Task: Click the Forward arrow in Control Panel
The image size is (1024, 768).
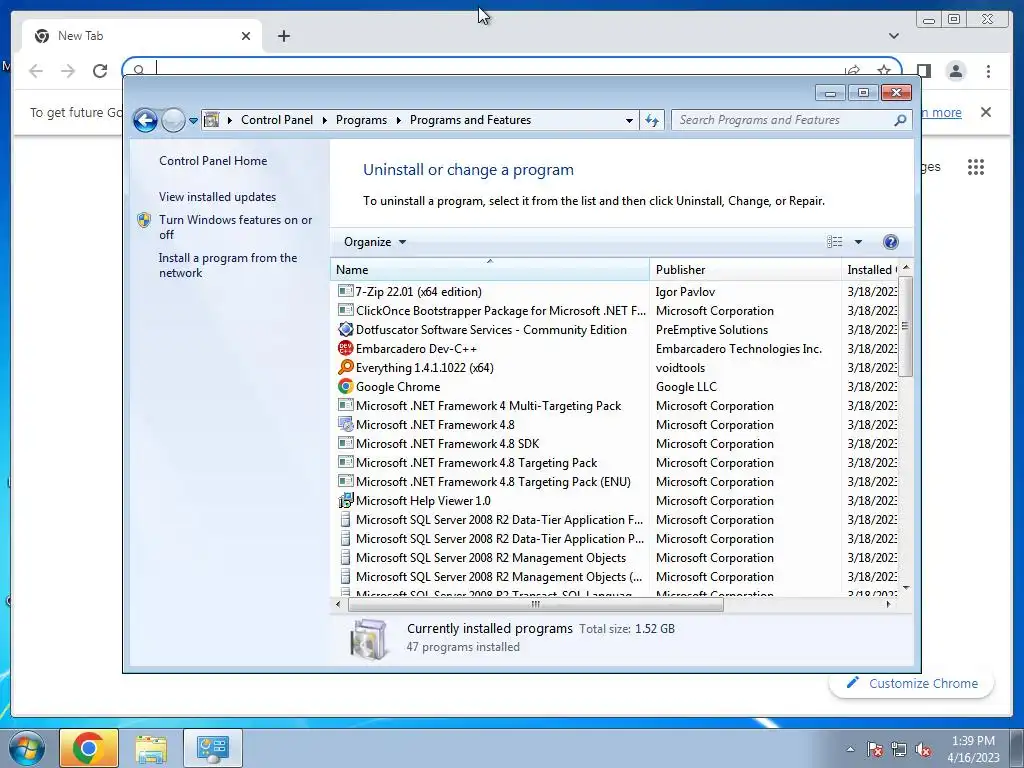Action: (x=173, y=121)
